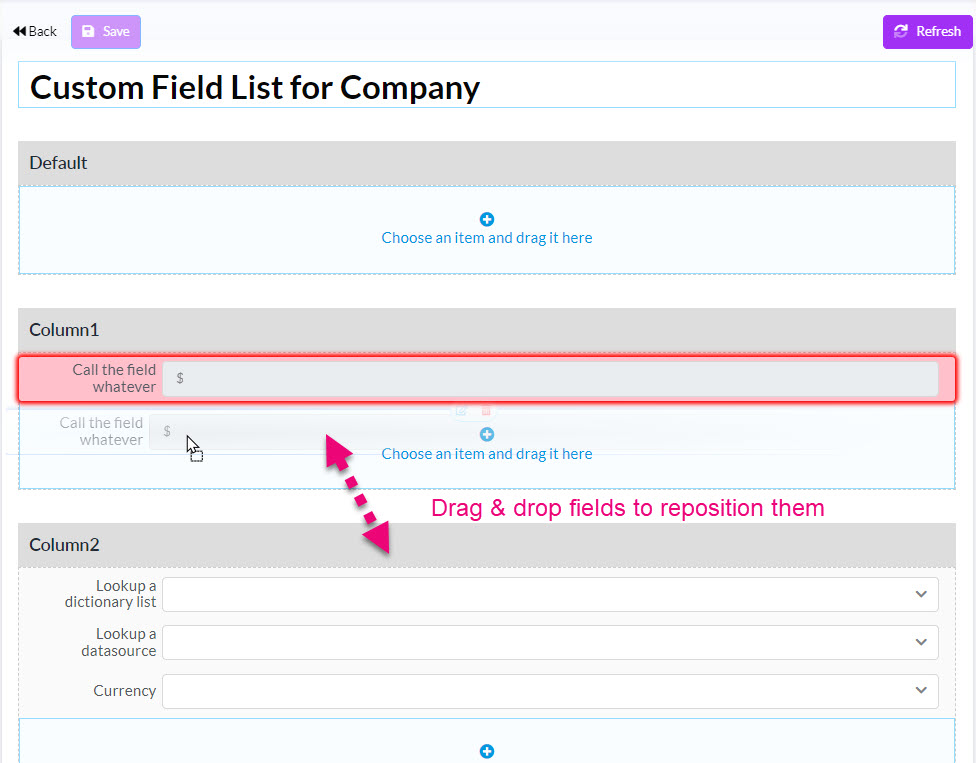Click the faded red trash delete icon

(486, 411)
